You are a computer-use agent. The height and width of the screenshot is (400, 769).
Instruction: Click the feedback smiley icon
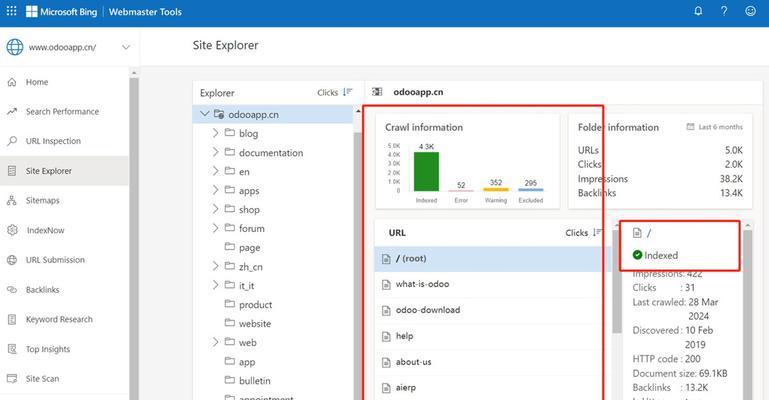click(750, 11)
